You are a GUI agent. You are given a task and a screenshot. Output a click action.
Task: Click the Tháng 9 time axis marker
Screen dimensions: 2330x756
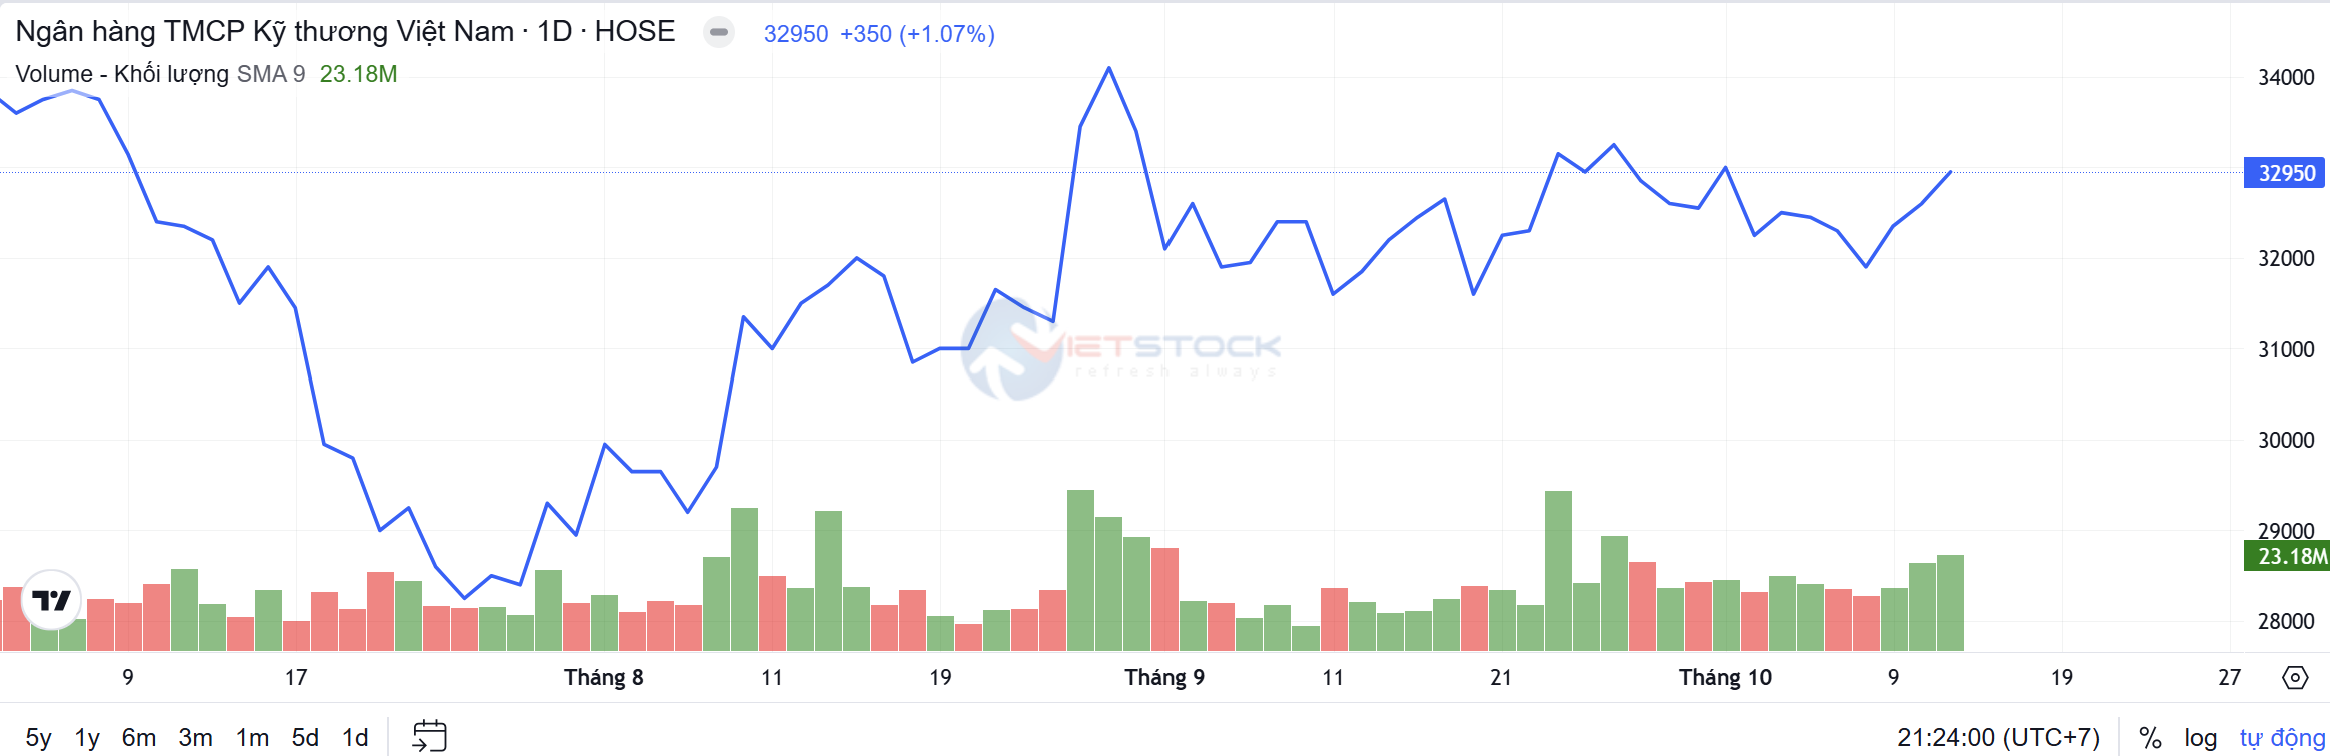[x=1164, y=678]
